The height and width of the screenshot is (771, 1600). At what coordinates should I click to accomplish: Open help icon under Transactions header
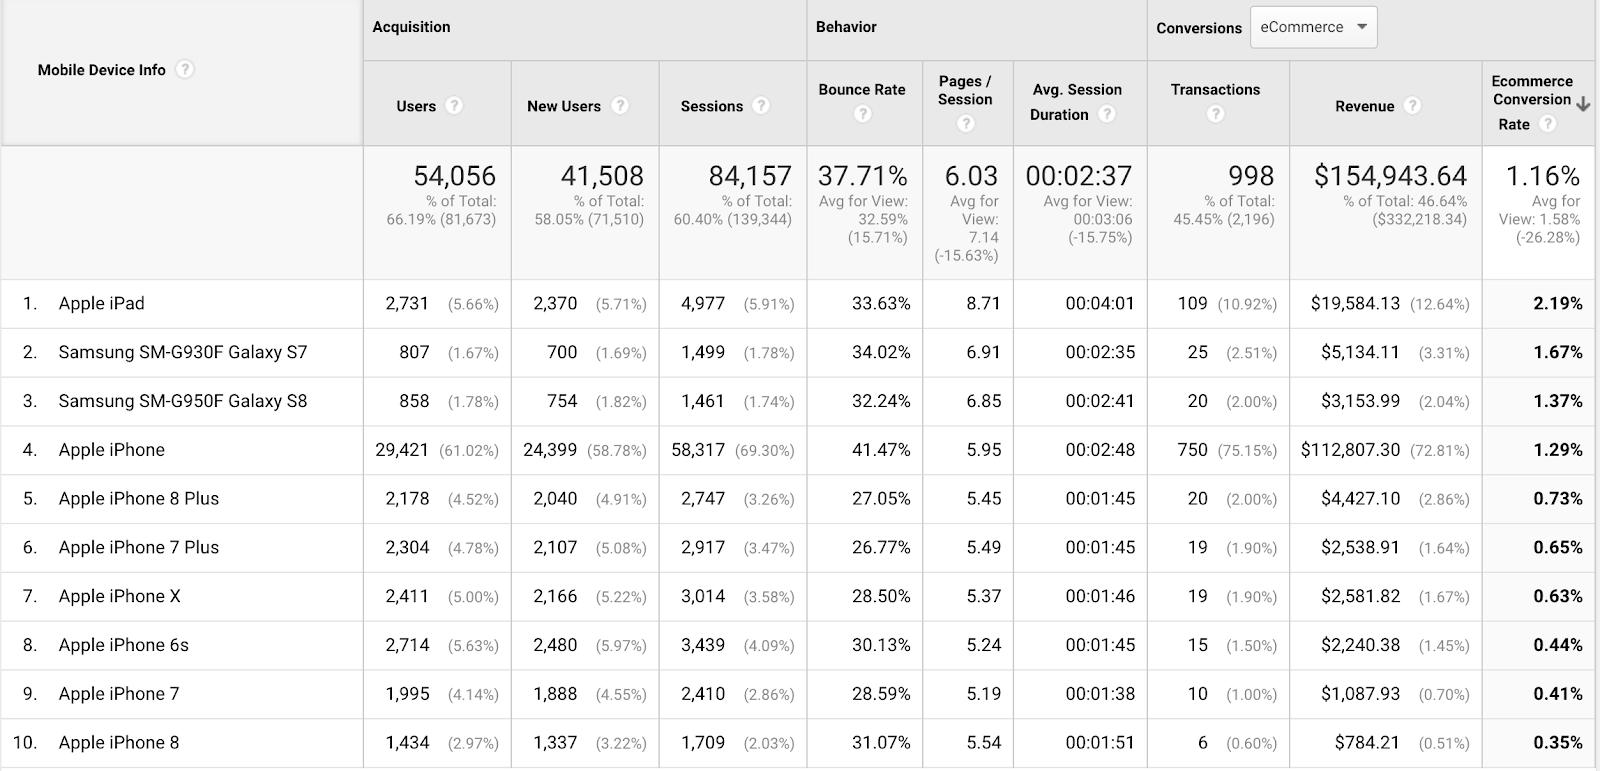tap(1215, 114)
